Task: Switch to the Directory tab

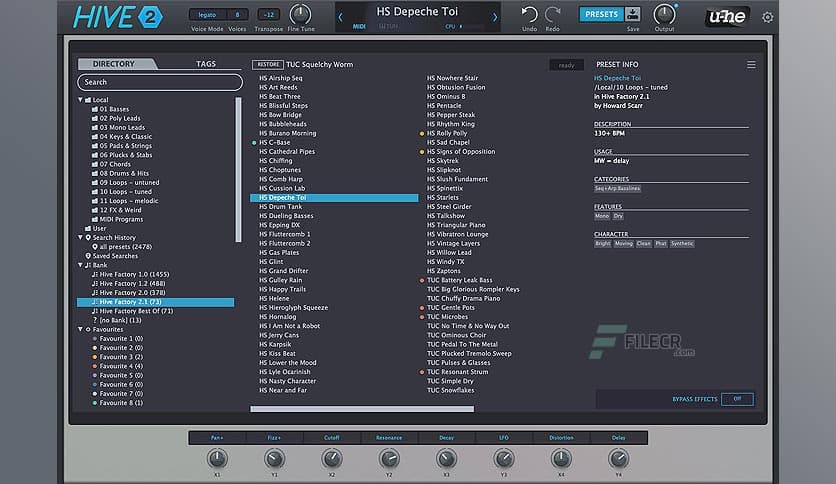Action: [x=113, y=64]
